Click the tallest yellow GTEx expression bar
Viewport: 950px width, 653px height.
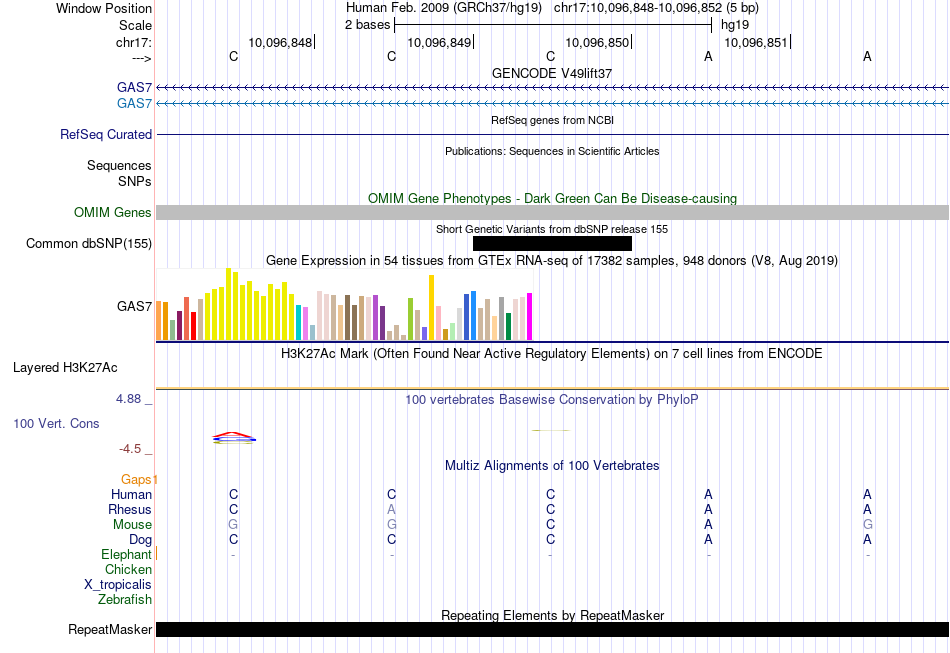click(228, 304)
